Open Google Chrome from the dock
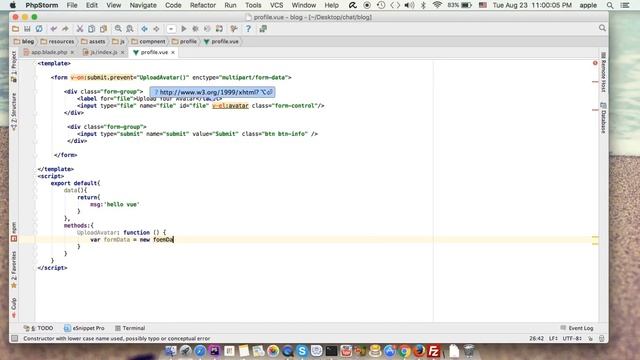Screen dimensions: 640x360 click(x=404, y=351)
